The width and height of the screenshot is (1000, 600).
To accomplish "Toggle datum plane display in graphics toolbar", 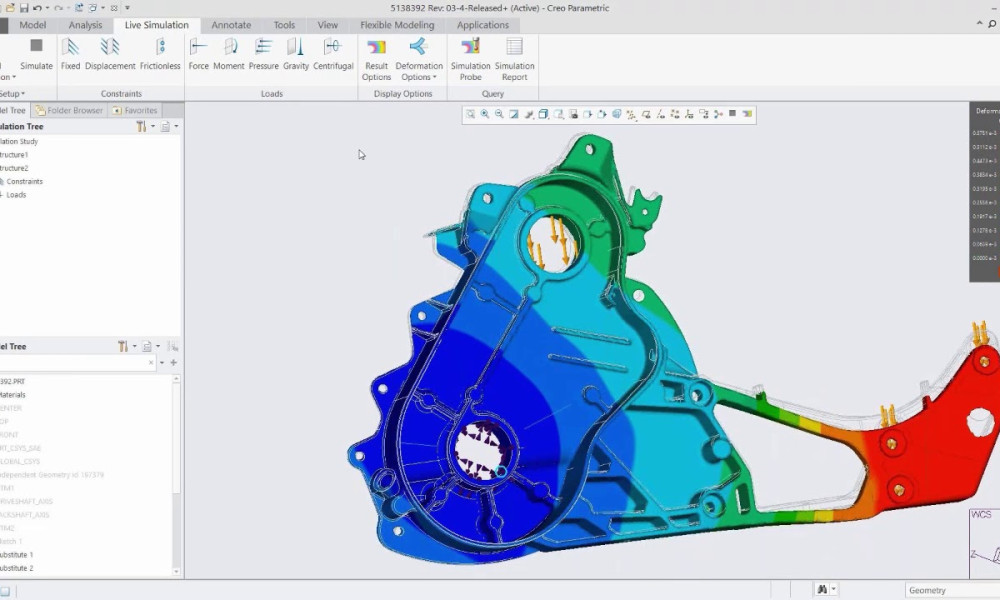I will 646,114.
